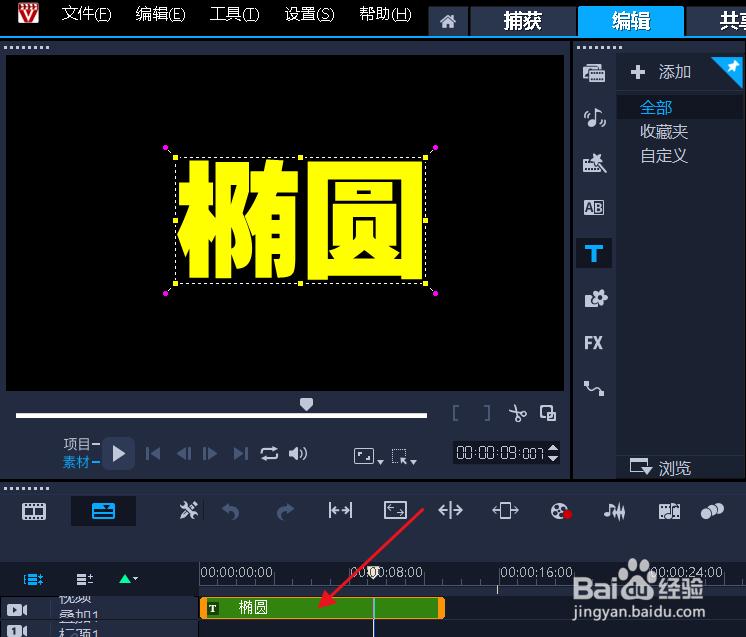This screenshot has width=746, height=637.
Task: Step to the previous frame
Action: pos(184,453)
